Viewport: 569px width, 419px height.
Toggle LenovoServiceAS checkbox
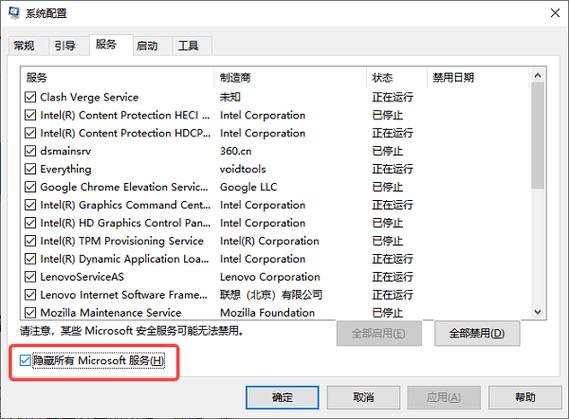point(30,277)
